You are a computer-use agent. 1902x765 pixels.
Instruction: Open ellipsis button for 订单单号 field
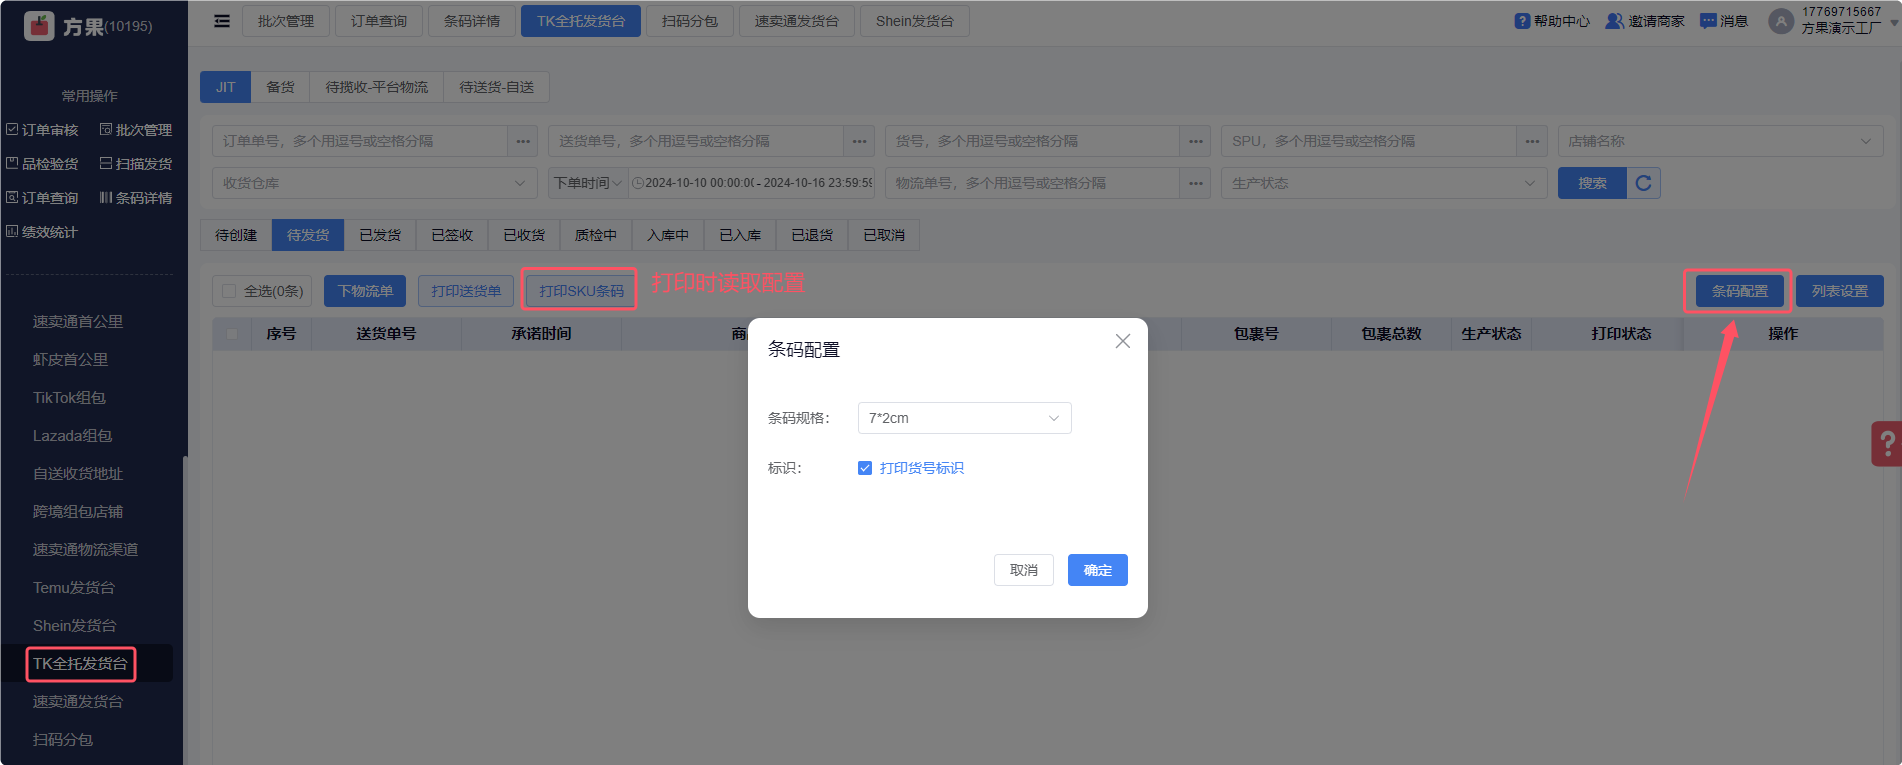point(523,141)
